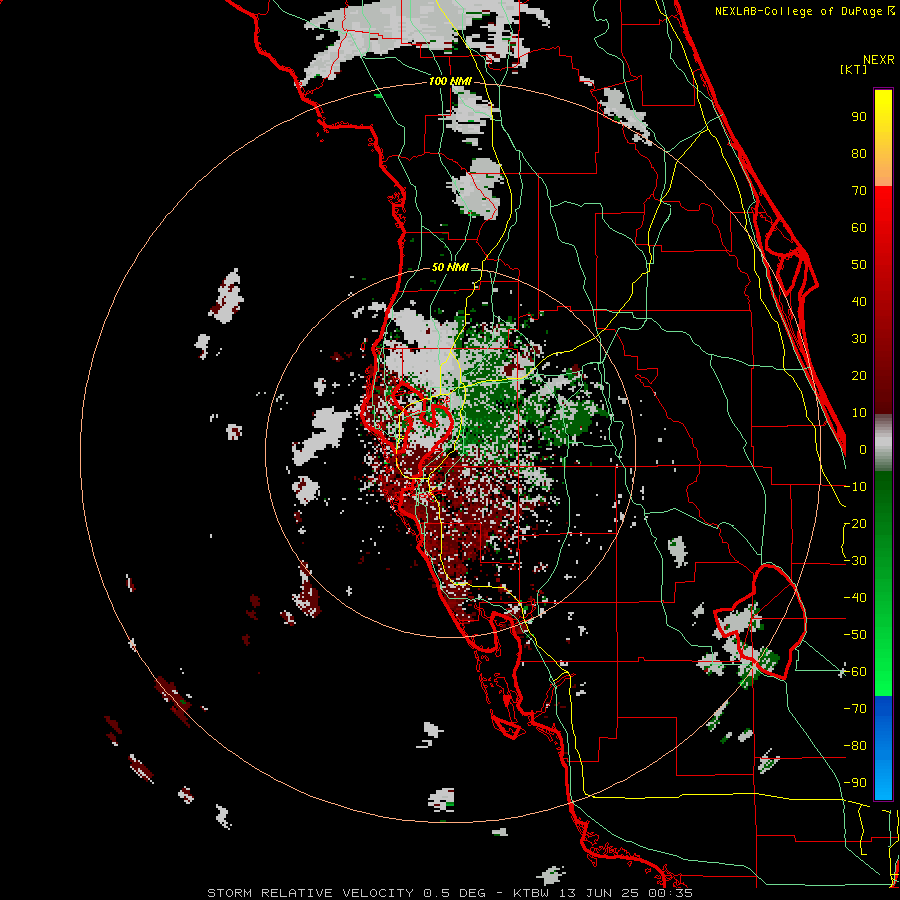Click the positive 70 value on velocity scale

tap(859, 191)
